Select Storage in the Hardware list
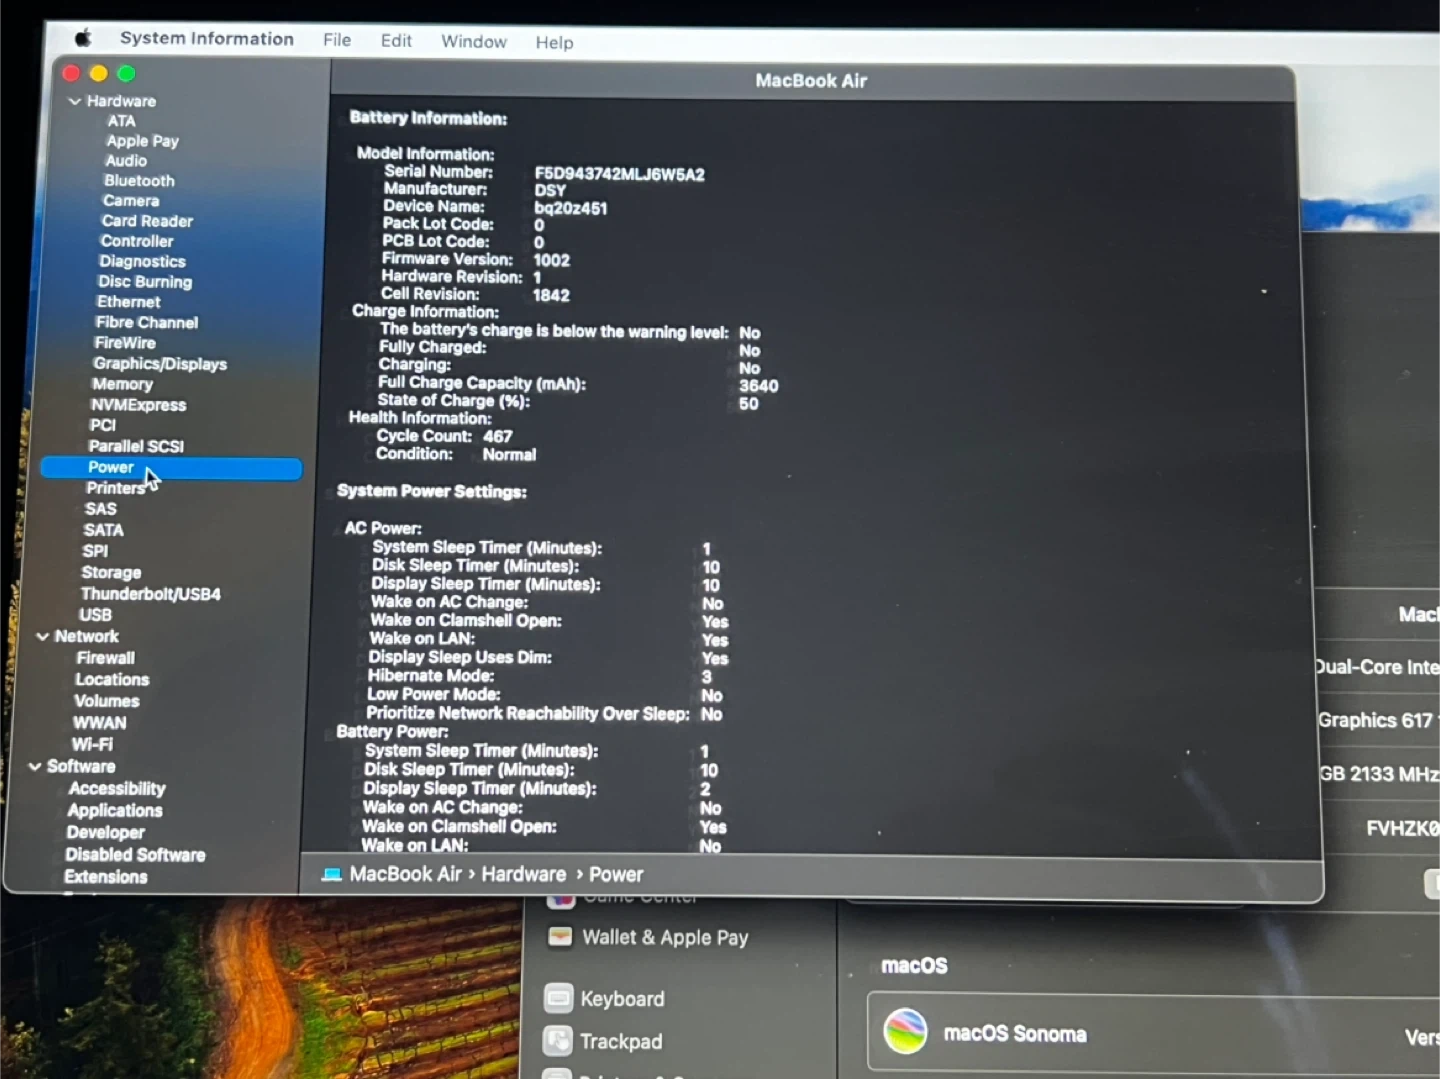The height and width of the screenshot is (1079, 1440). [x=111, y=573]
